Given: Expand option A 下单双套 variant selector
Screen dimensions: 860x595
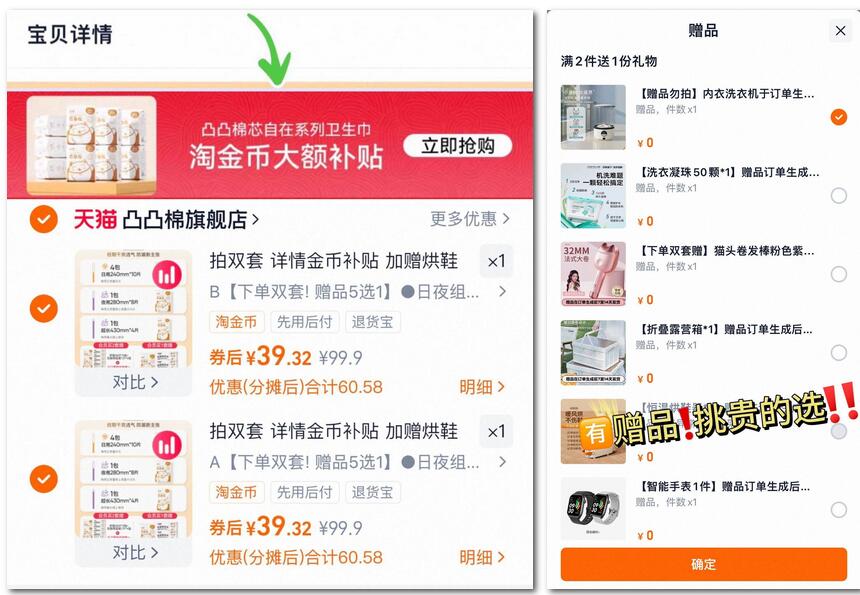Looking at the screenshot, I should coord(358,462).
